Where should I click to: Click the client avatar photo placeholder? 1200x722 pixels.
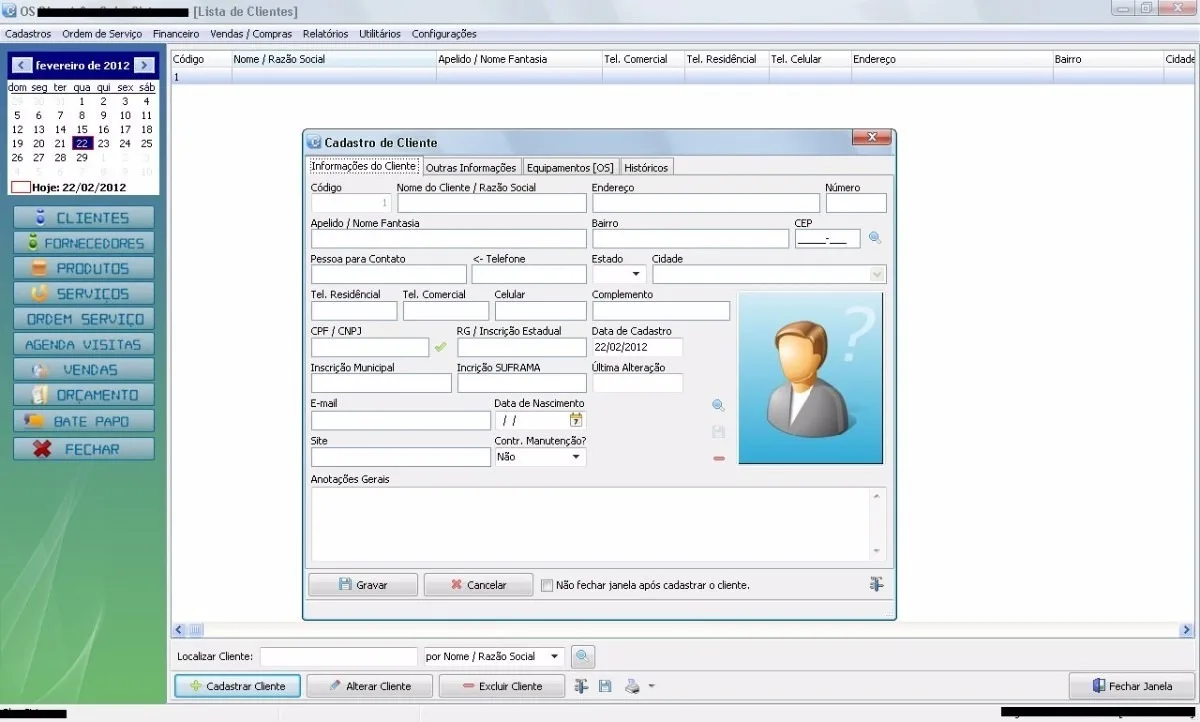811,378
